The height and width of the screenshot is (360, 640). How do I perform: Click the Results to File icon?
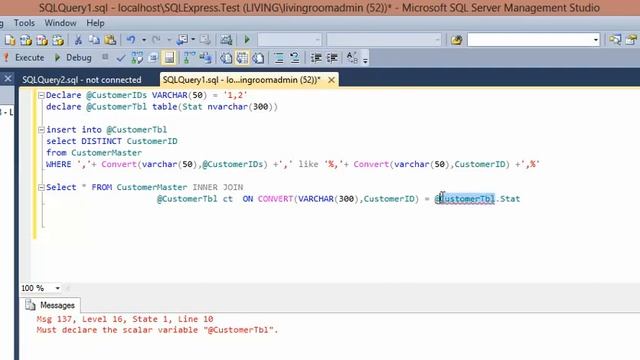(258, 58)
